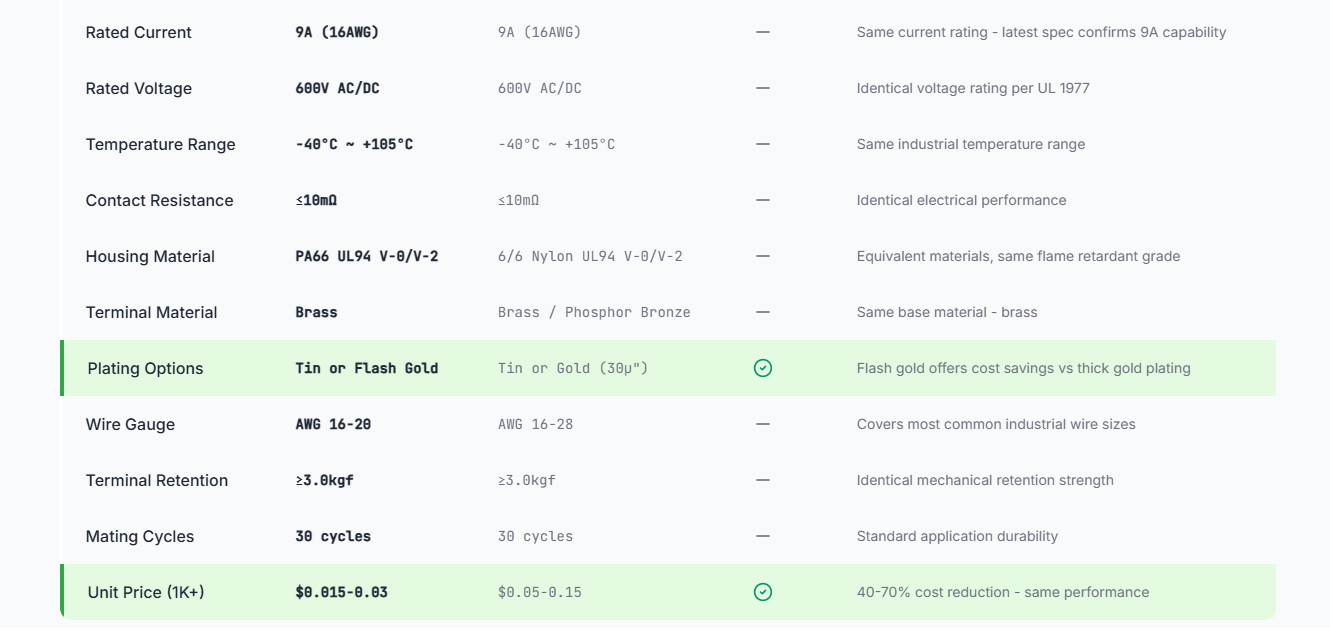Click the green checkmark in Unit Price row
The image size is (1330, 637).
coord(763,592)
